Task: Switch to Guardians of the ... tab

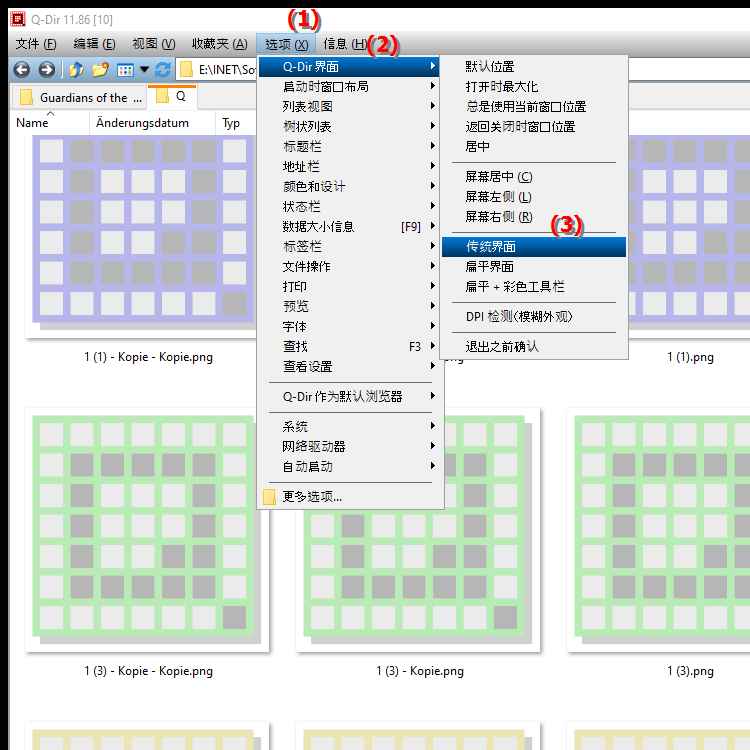Action: coord(81,98)
